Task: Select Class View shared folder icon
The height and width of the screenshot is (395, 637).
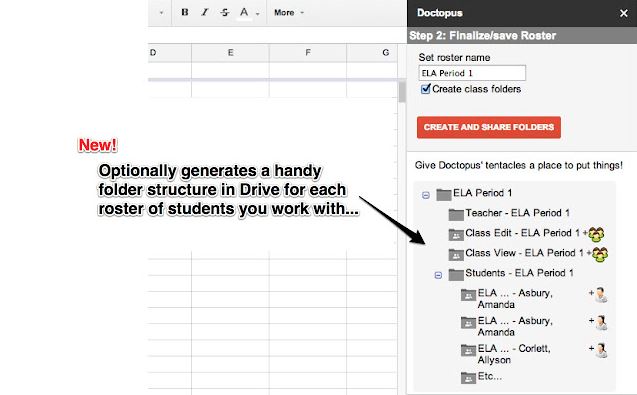Action: (x=456, y=254)
